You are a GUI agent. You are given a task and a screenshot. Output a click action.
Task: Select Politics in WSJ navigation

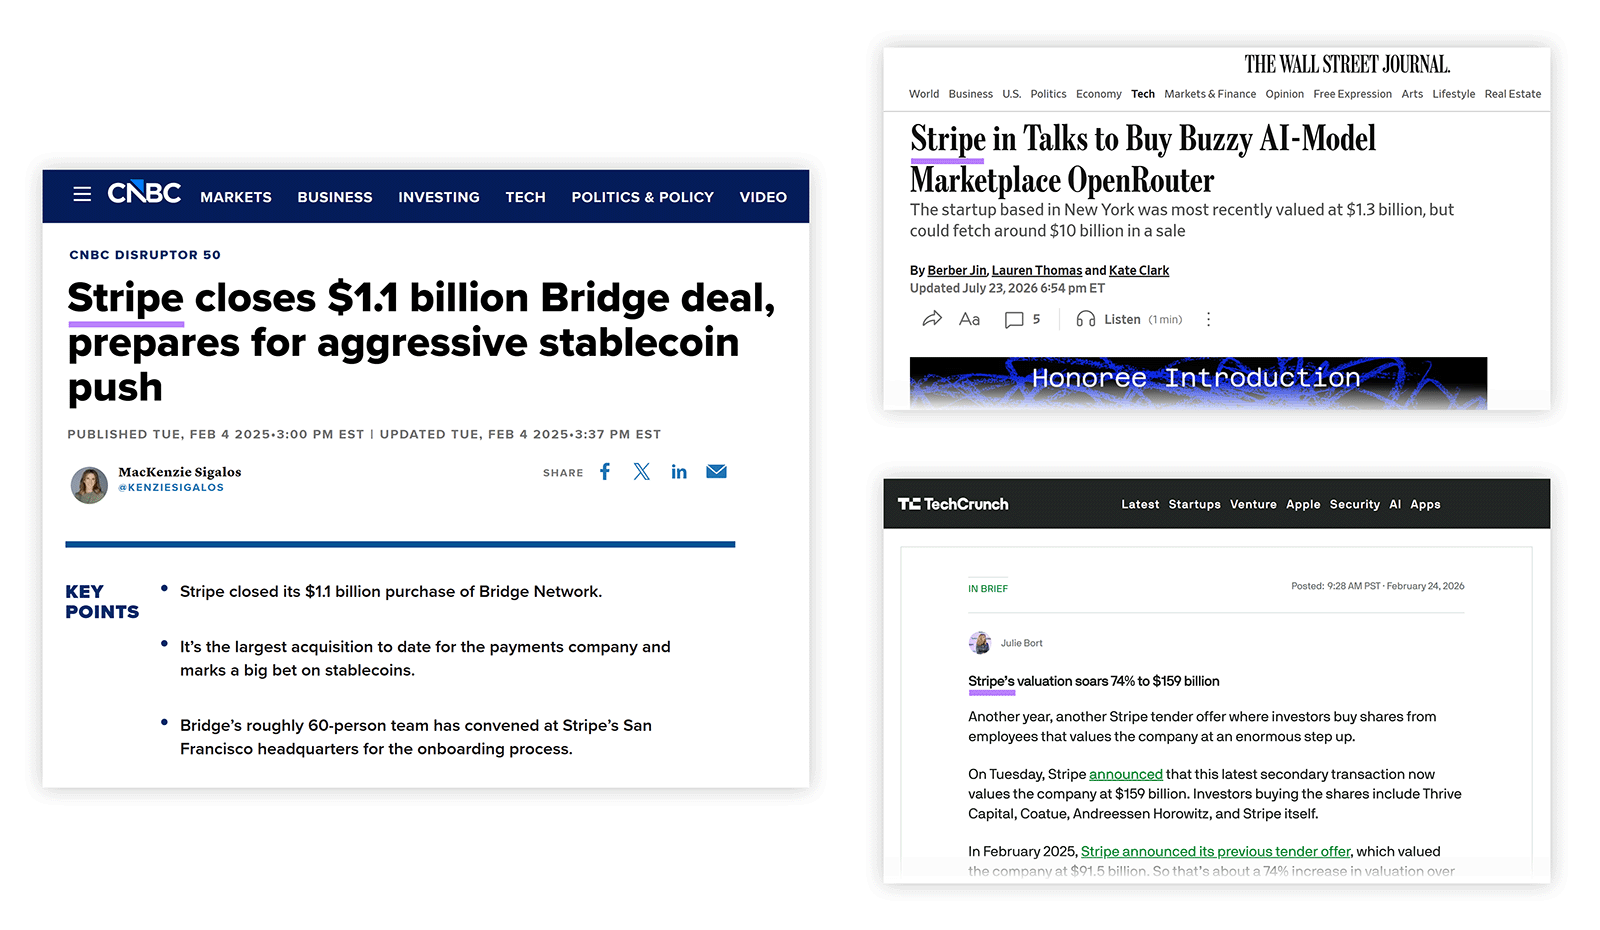click(1048, 94)
